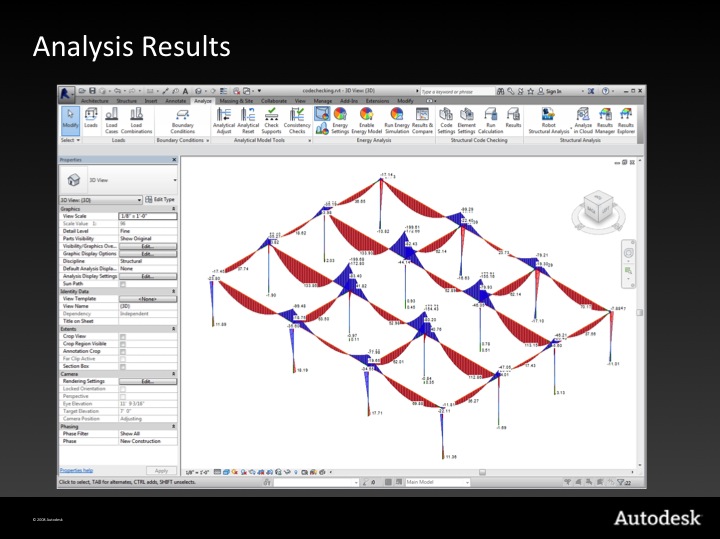
Task: Open Code Settings
Action: 446,121
